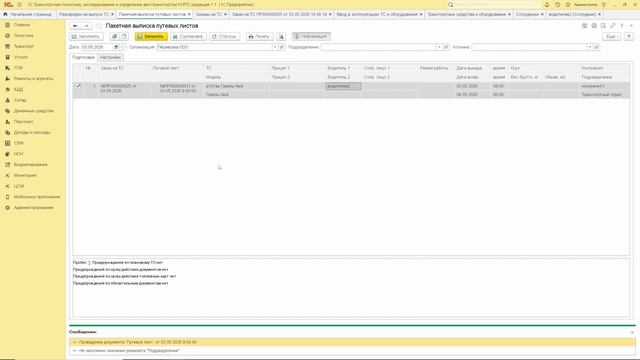
Task: Click the uncheck-all rows icon in toolbar
Action: 124,36
